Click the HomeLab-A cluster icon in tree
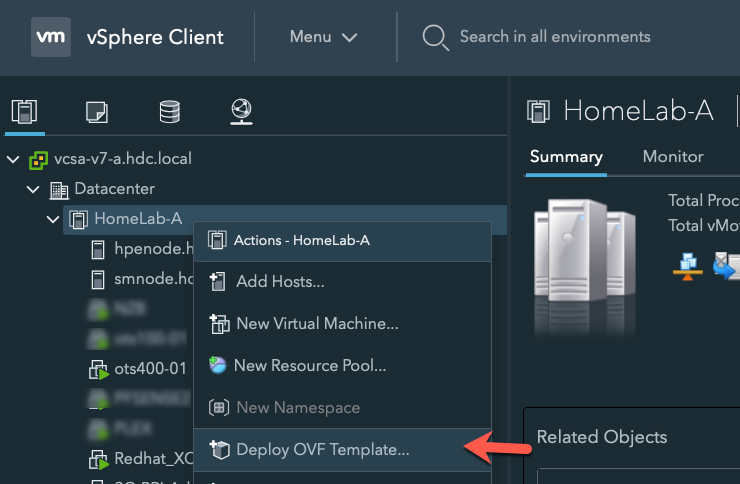 pos(78,220)
